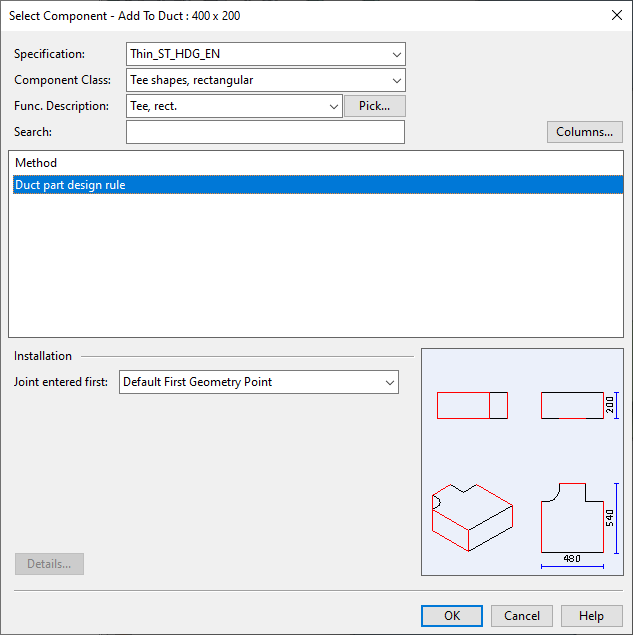This screenshot has width=633, height=635.
Task: Click the Pick... button
Action: 375,106
